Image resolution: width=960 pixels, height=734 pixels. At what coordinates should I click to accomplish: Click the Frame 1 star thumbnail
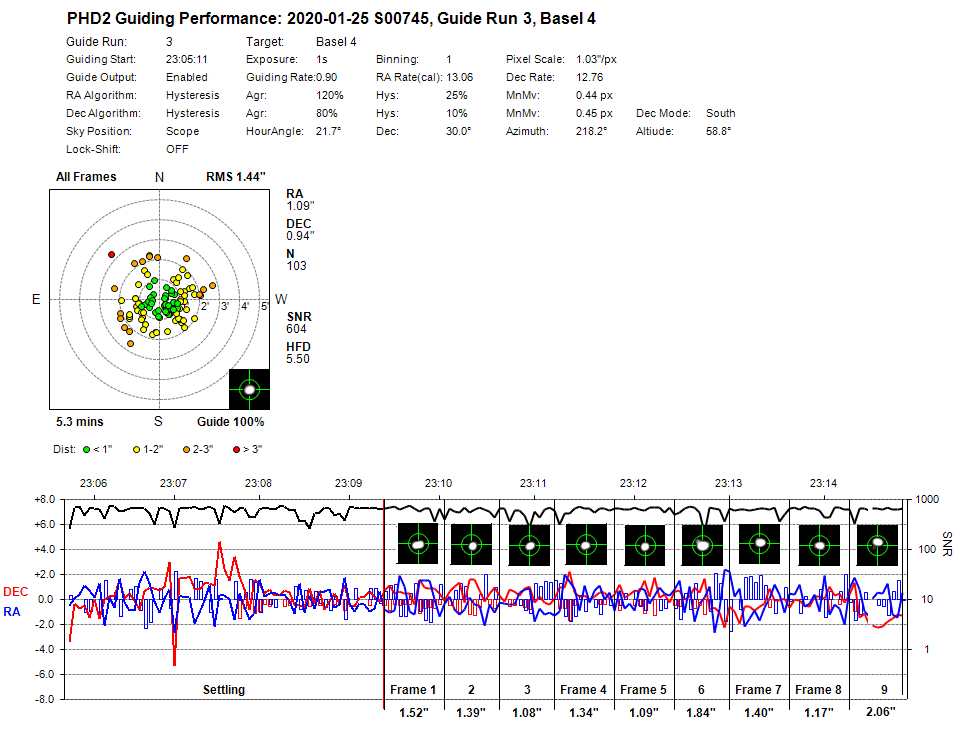418,544
